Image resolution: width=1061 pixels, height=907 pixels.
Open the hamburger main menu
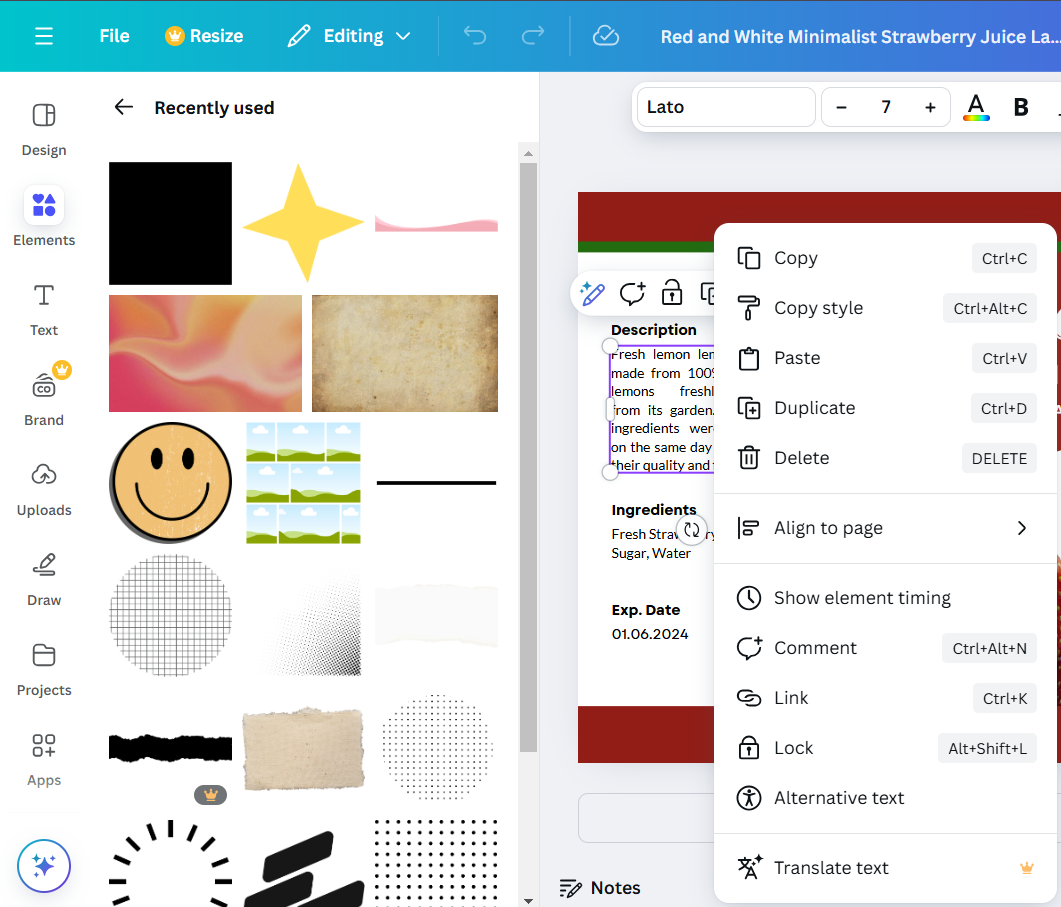pyautogui.click(x=44, y=36)
